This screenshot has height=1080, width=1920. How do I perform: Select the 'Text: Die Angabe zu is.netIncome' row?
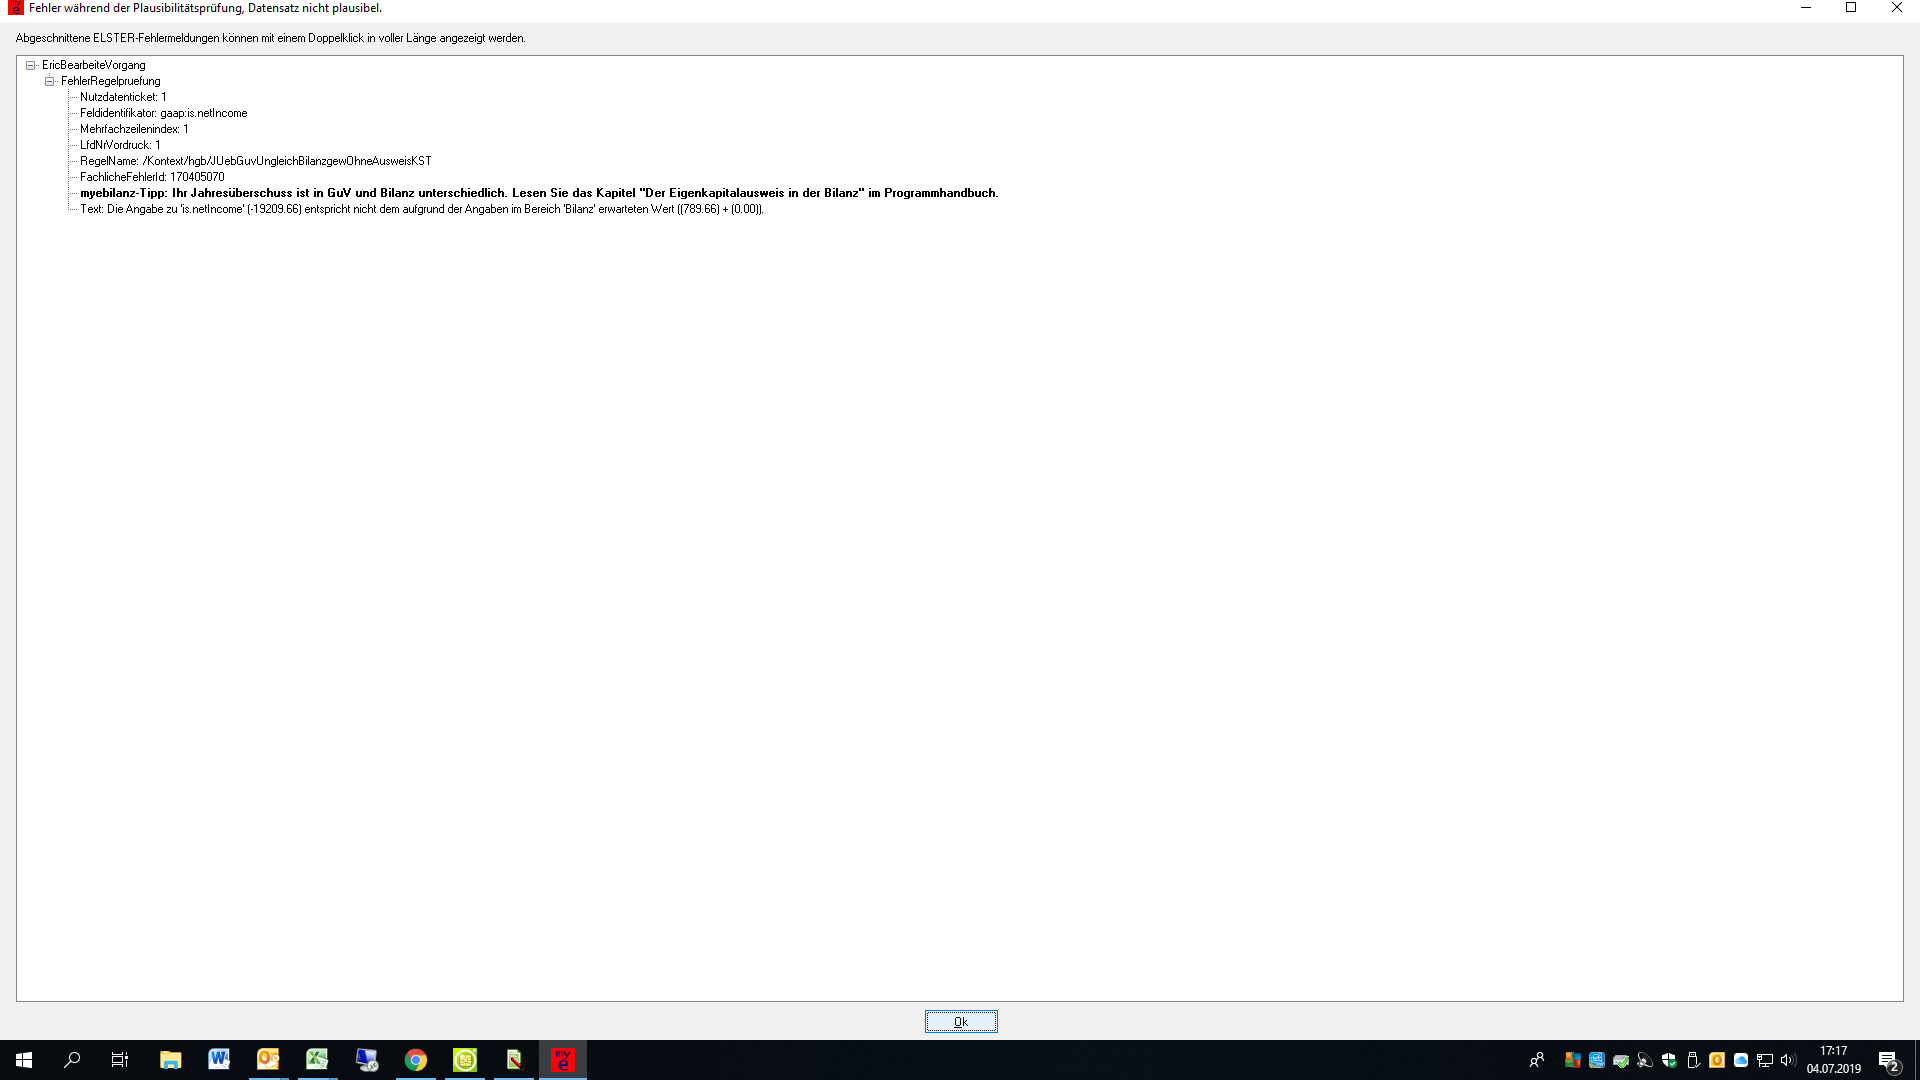[421, 209]
